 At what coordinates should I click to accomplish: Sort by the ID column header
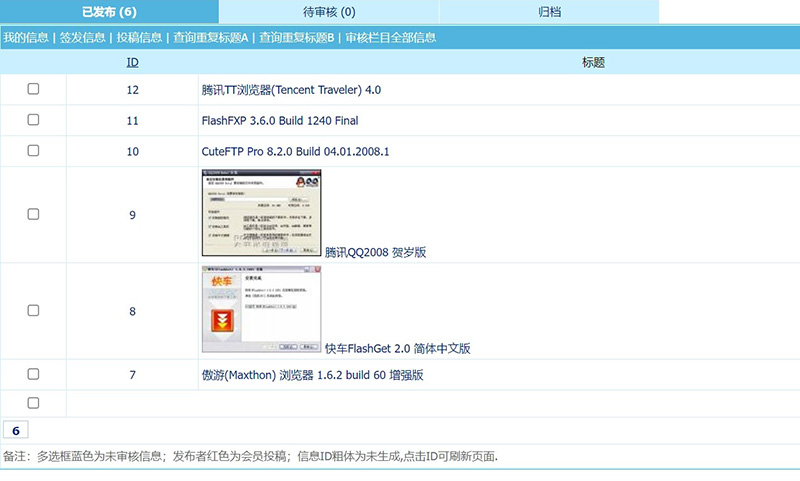tap(133, 62)
